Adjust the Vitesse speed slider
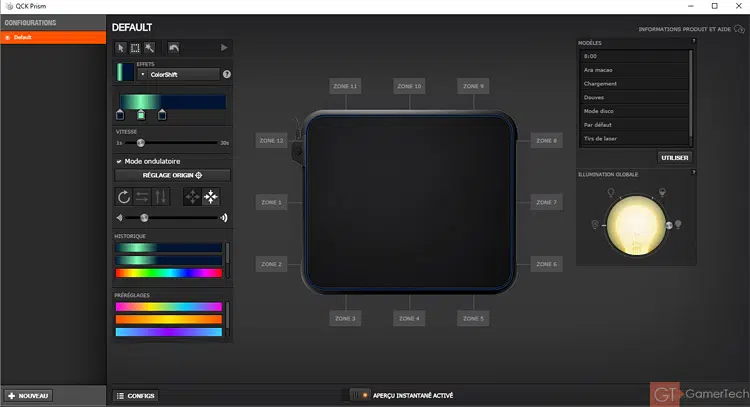The image size is (750, 407). point(141,143)
